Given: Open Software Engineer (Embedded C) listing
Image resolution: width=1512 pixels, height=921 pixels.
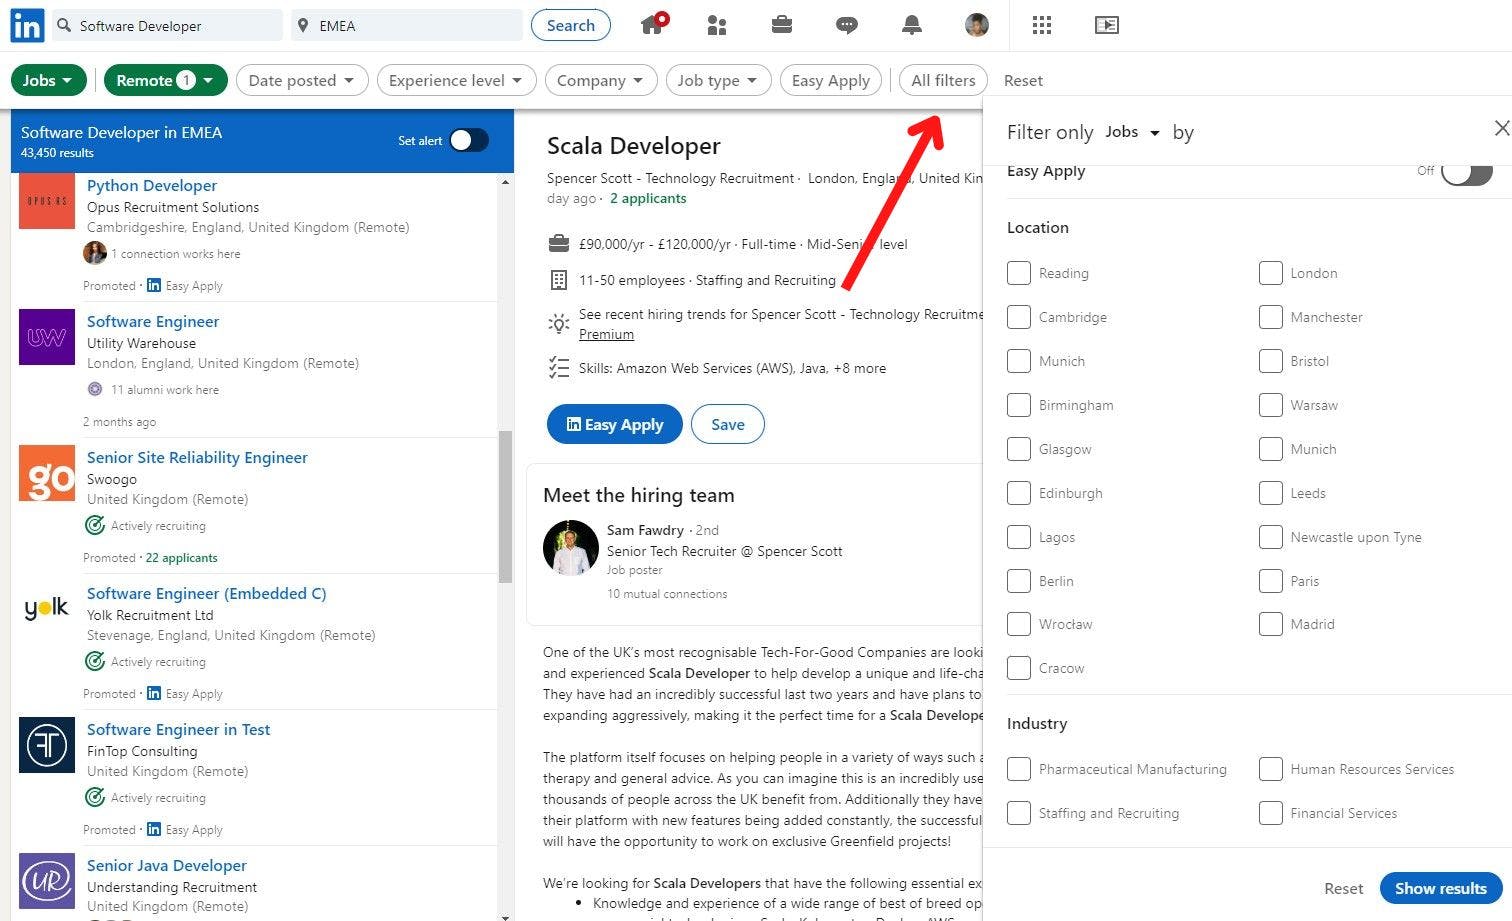Looking at the screenshot, I should click(206, 593).
